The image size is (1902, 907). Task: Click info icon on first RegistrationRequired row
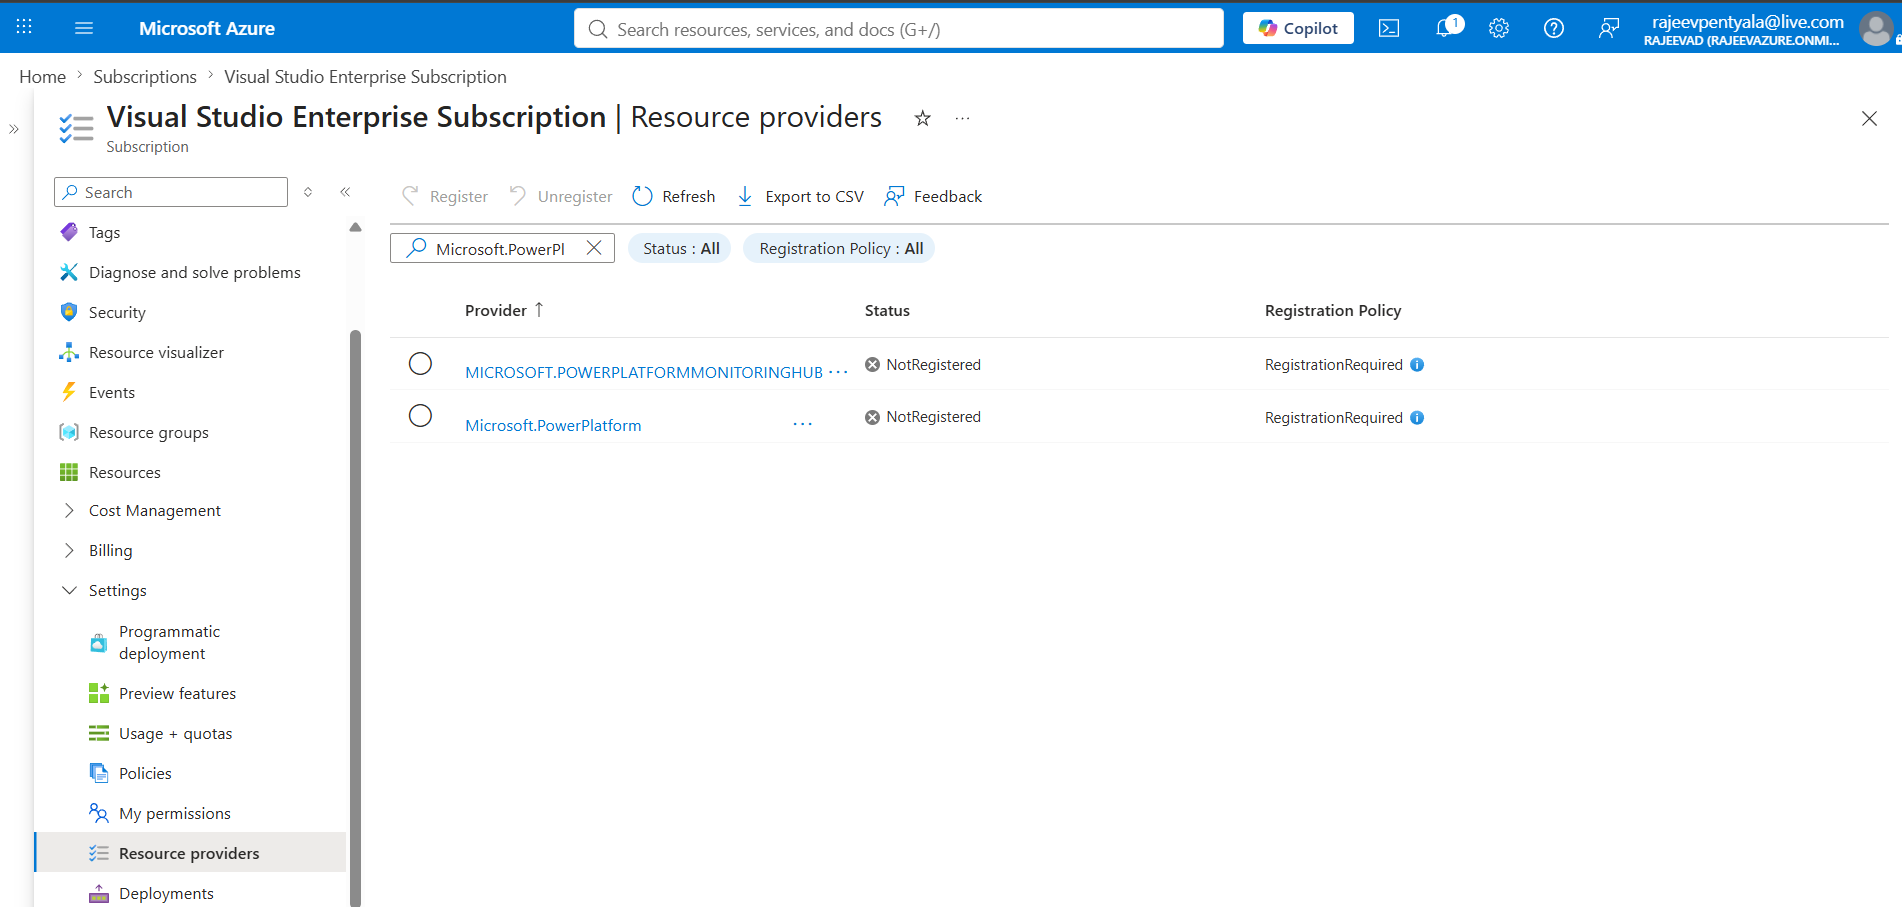(1417, 365)
